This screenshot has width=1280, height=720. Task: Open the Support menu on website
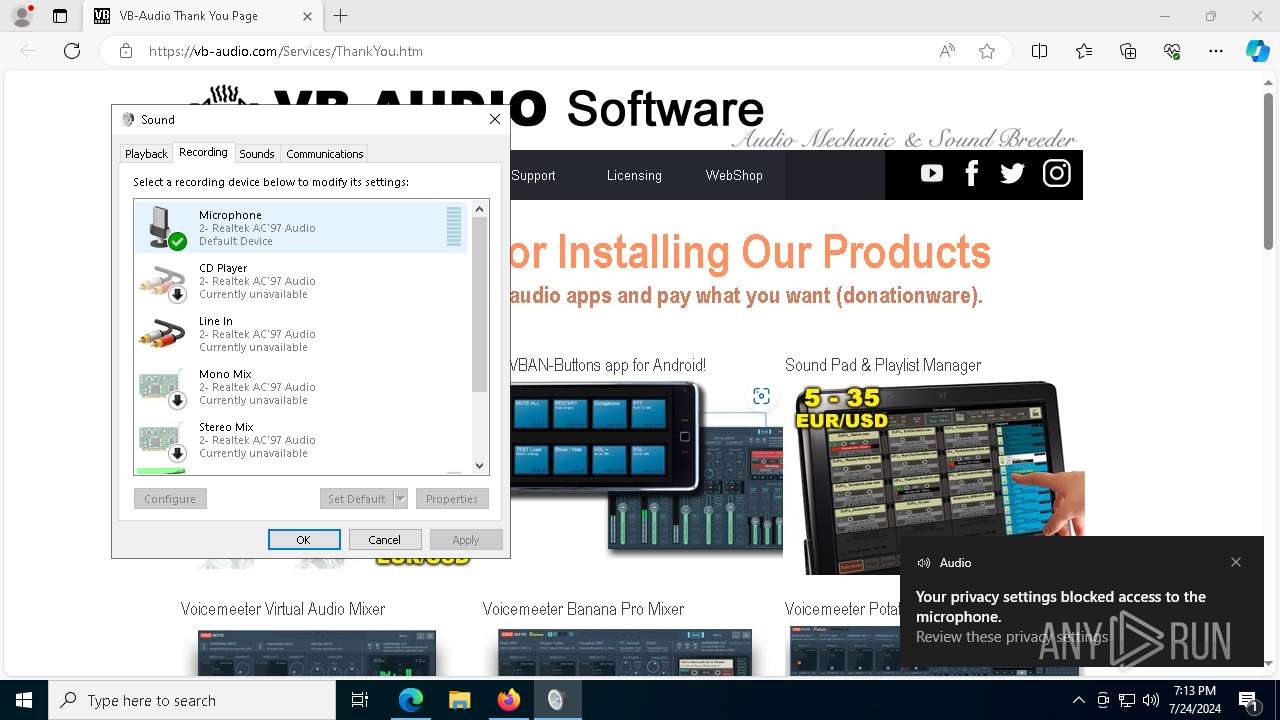[x=533, y=175]
